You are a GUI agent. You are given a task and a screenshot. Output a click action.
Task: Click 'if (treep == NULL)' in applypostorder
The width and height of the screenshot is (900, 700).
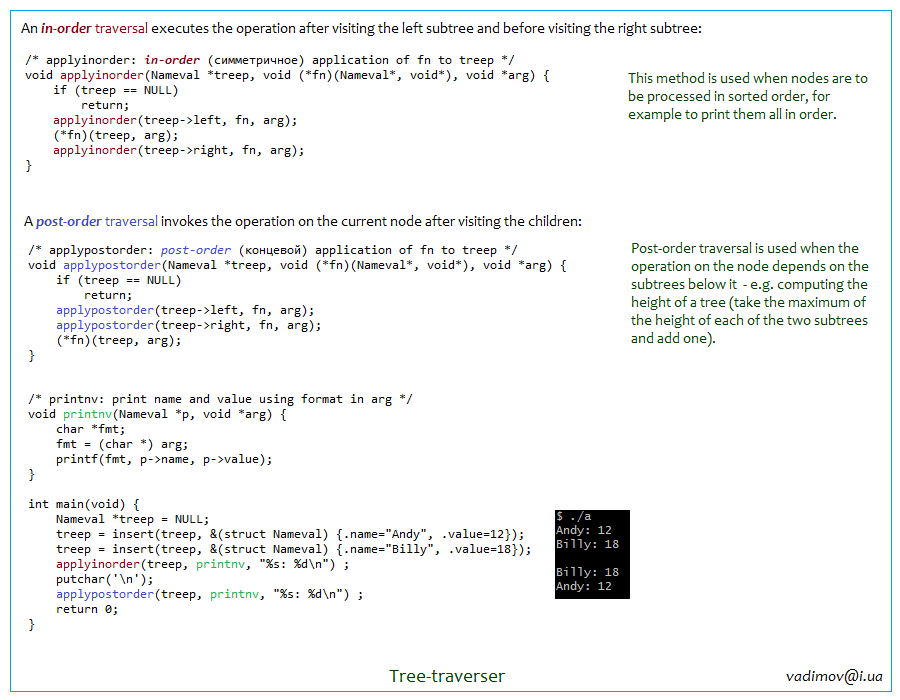coord(118,280)
